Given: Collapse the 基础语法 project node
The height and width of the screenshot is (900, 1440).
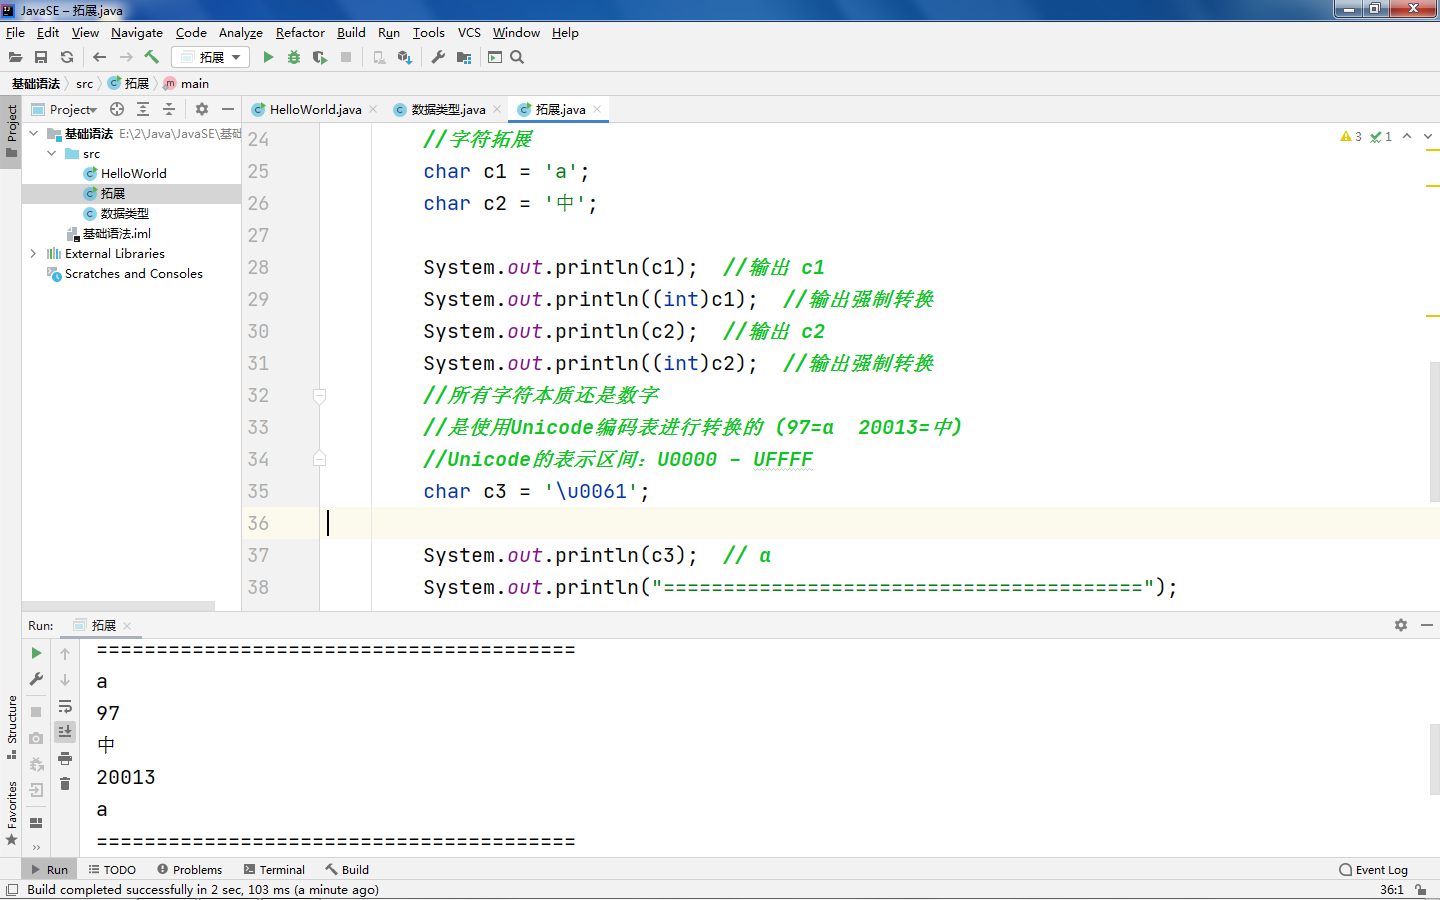Looking at the screenshot, I should (x=32, y=133).
